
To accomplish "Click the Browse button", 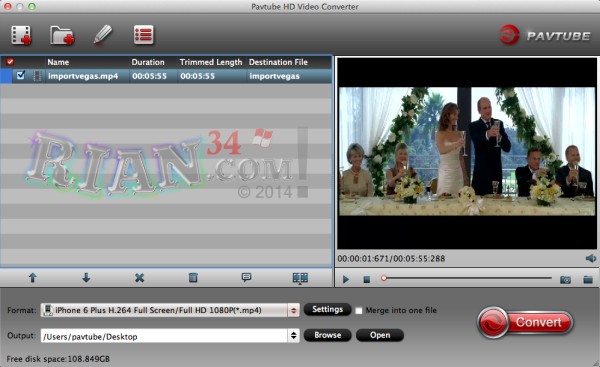I will pos(328,335).
